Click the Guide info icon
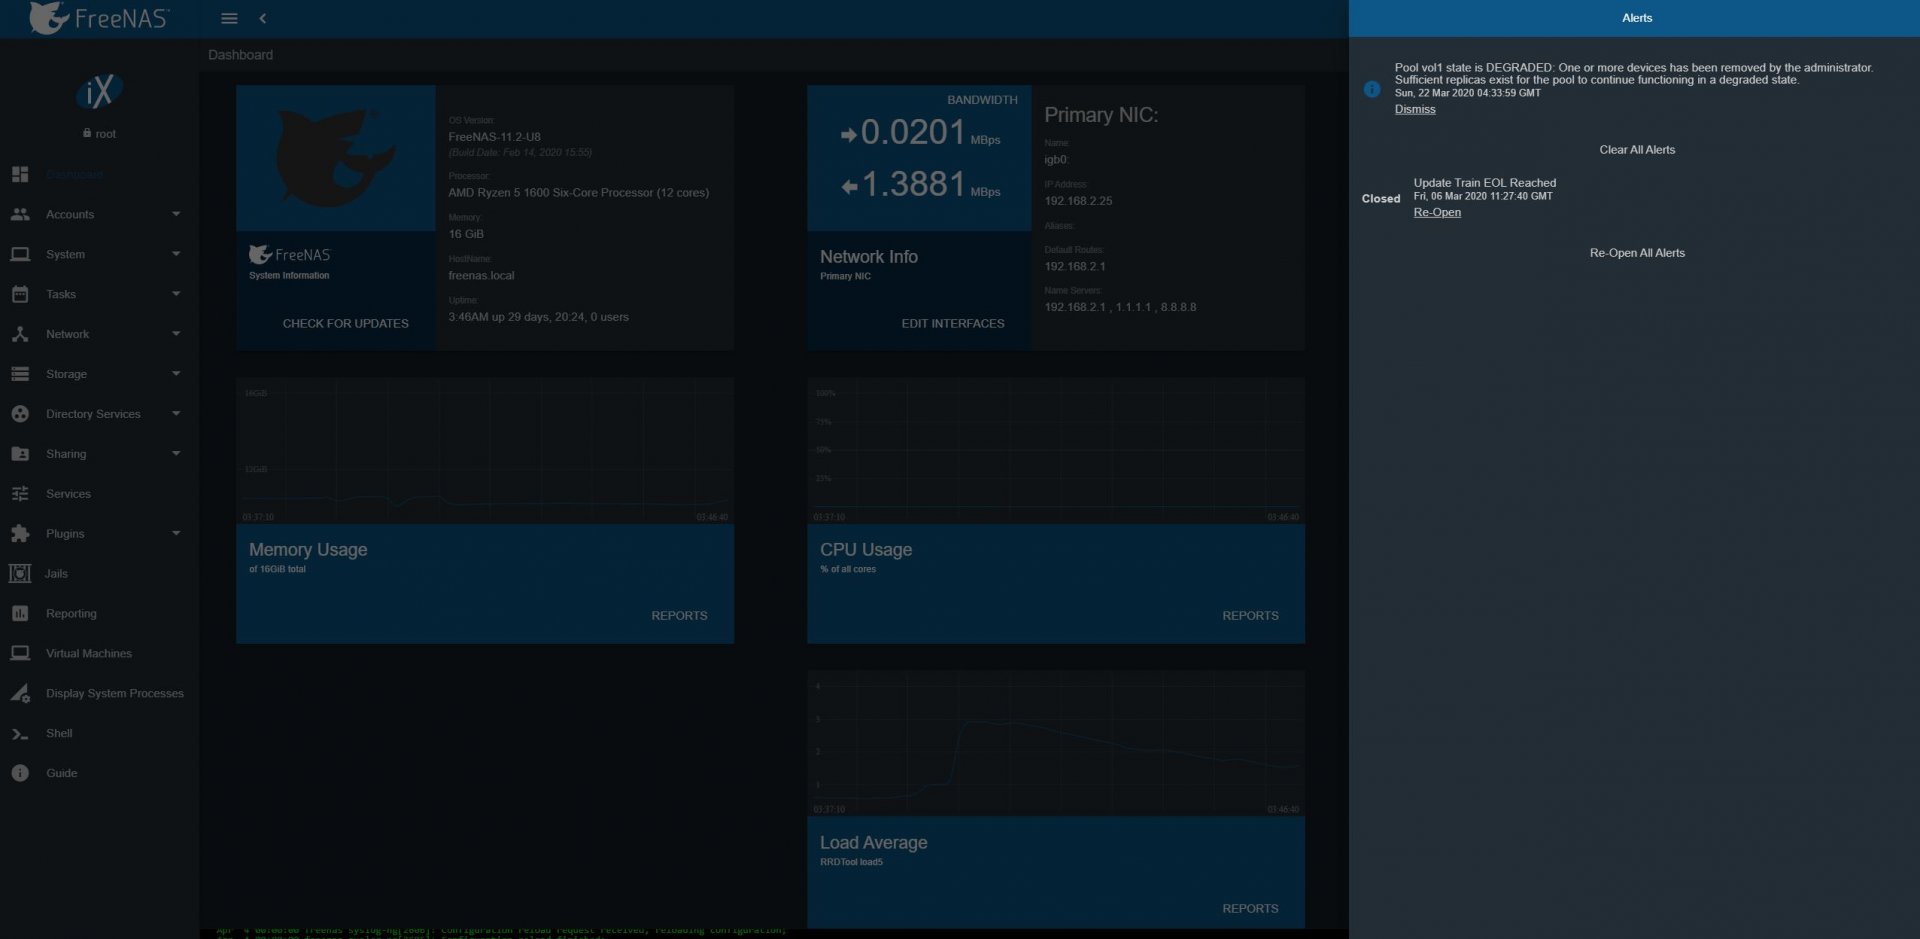Screen dimensions: 1920x939 (x=20, y=773)
